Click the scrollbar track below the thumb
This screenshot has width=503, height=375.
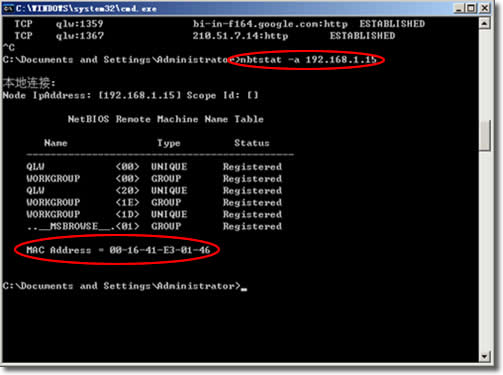[484, 250]
